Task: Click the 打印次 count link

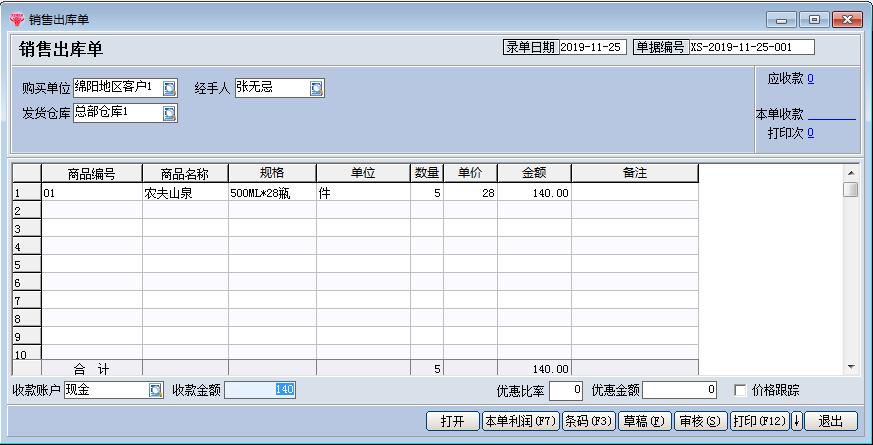Action: click(x=810, y=133)
